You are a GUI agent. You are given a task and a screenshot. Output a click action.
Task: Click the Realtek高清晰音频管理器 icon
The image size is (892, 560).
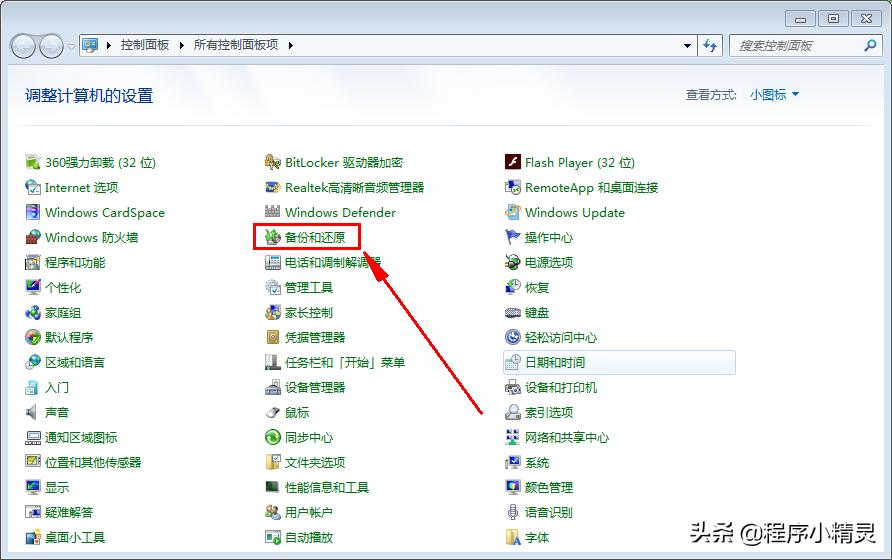coord(273,187)
